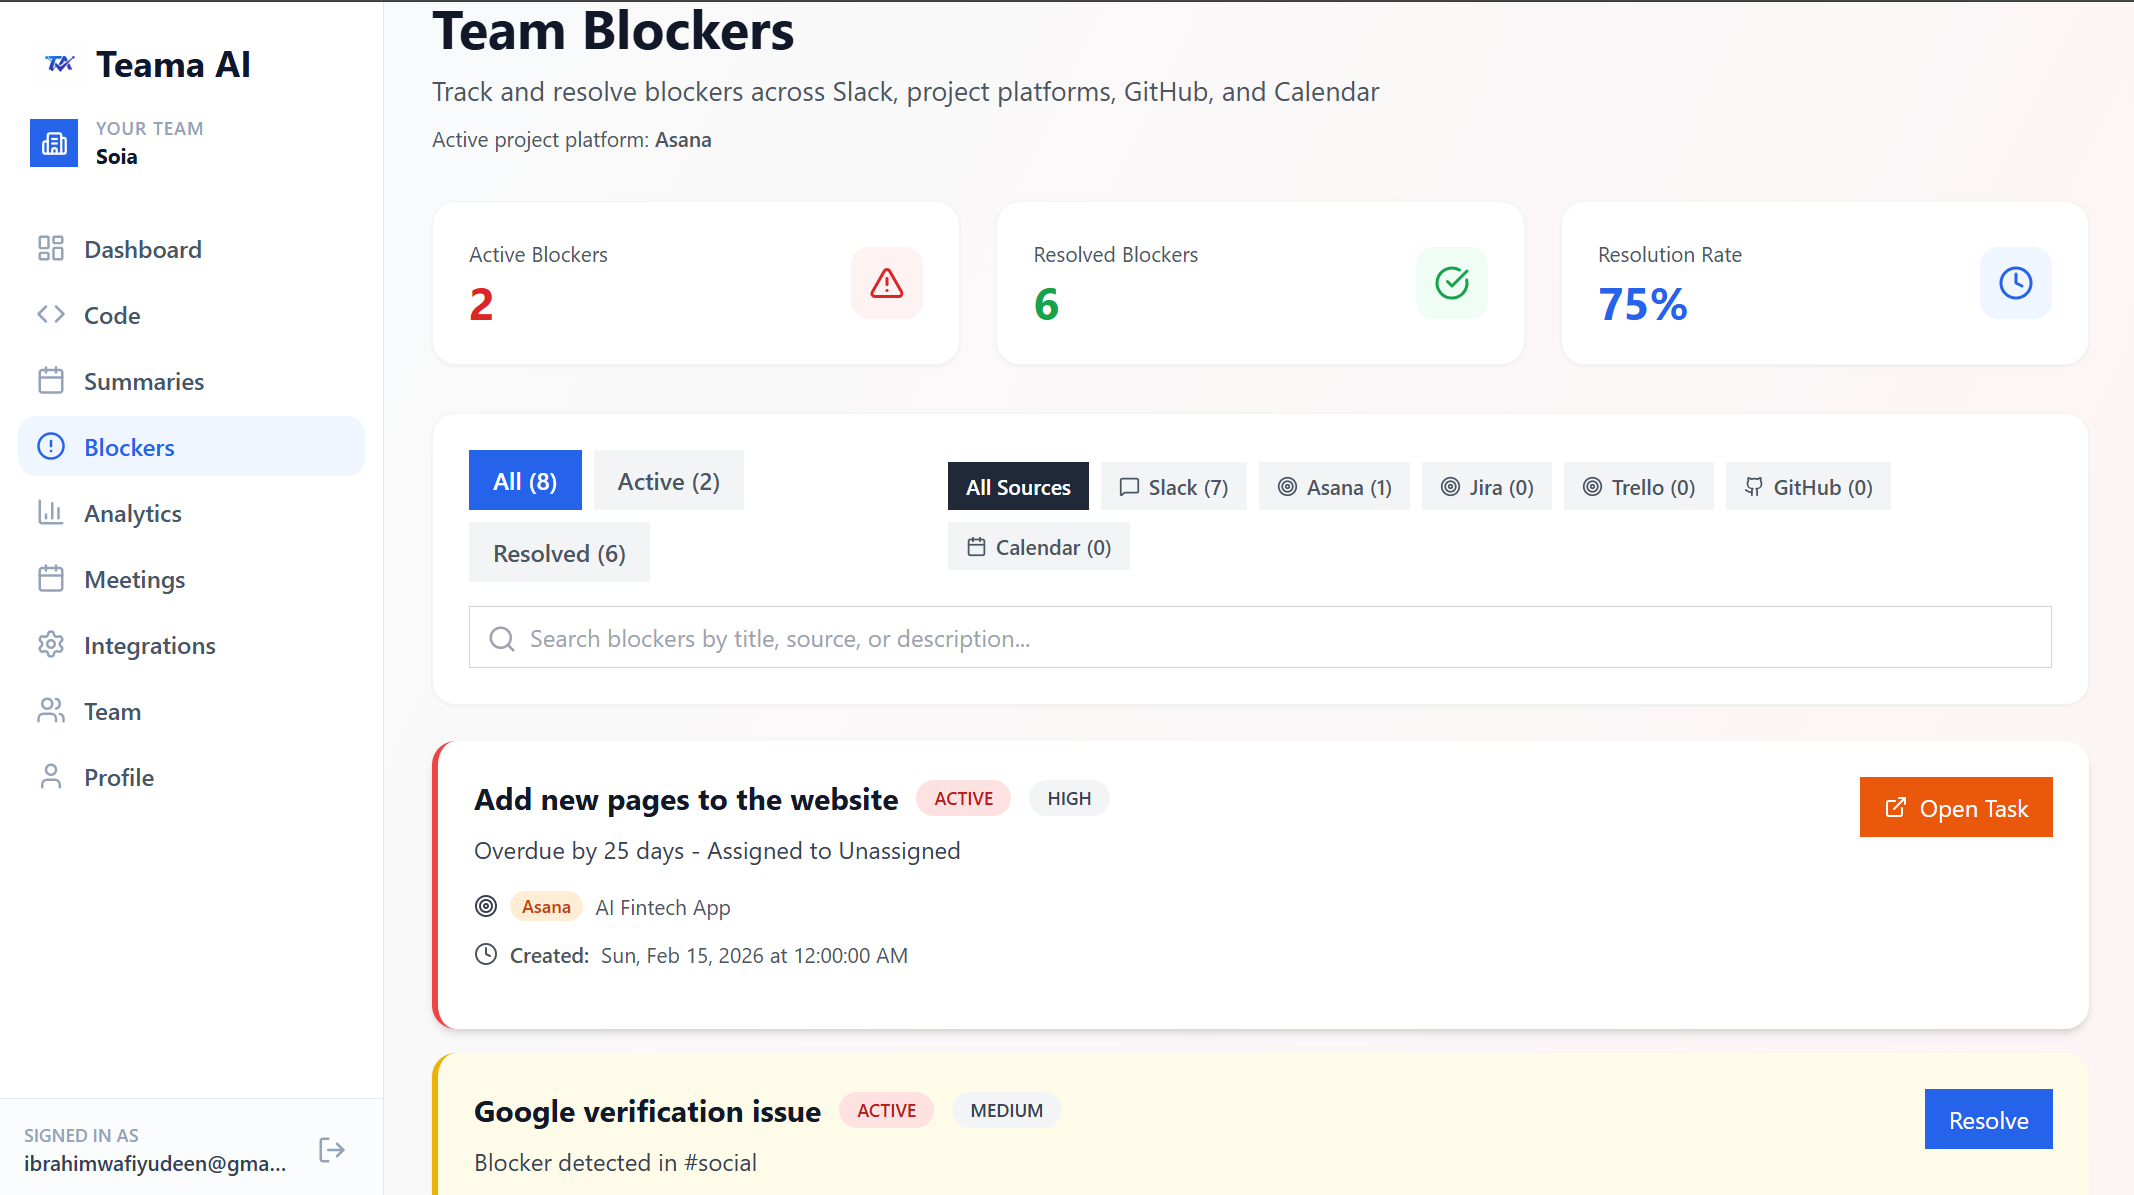
Task: Switch to the Resolved (6) tab
Action: (x=559, y=553)
